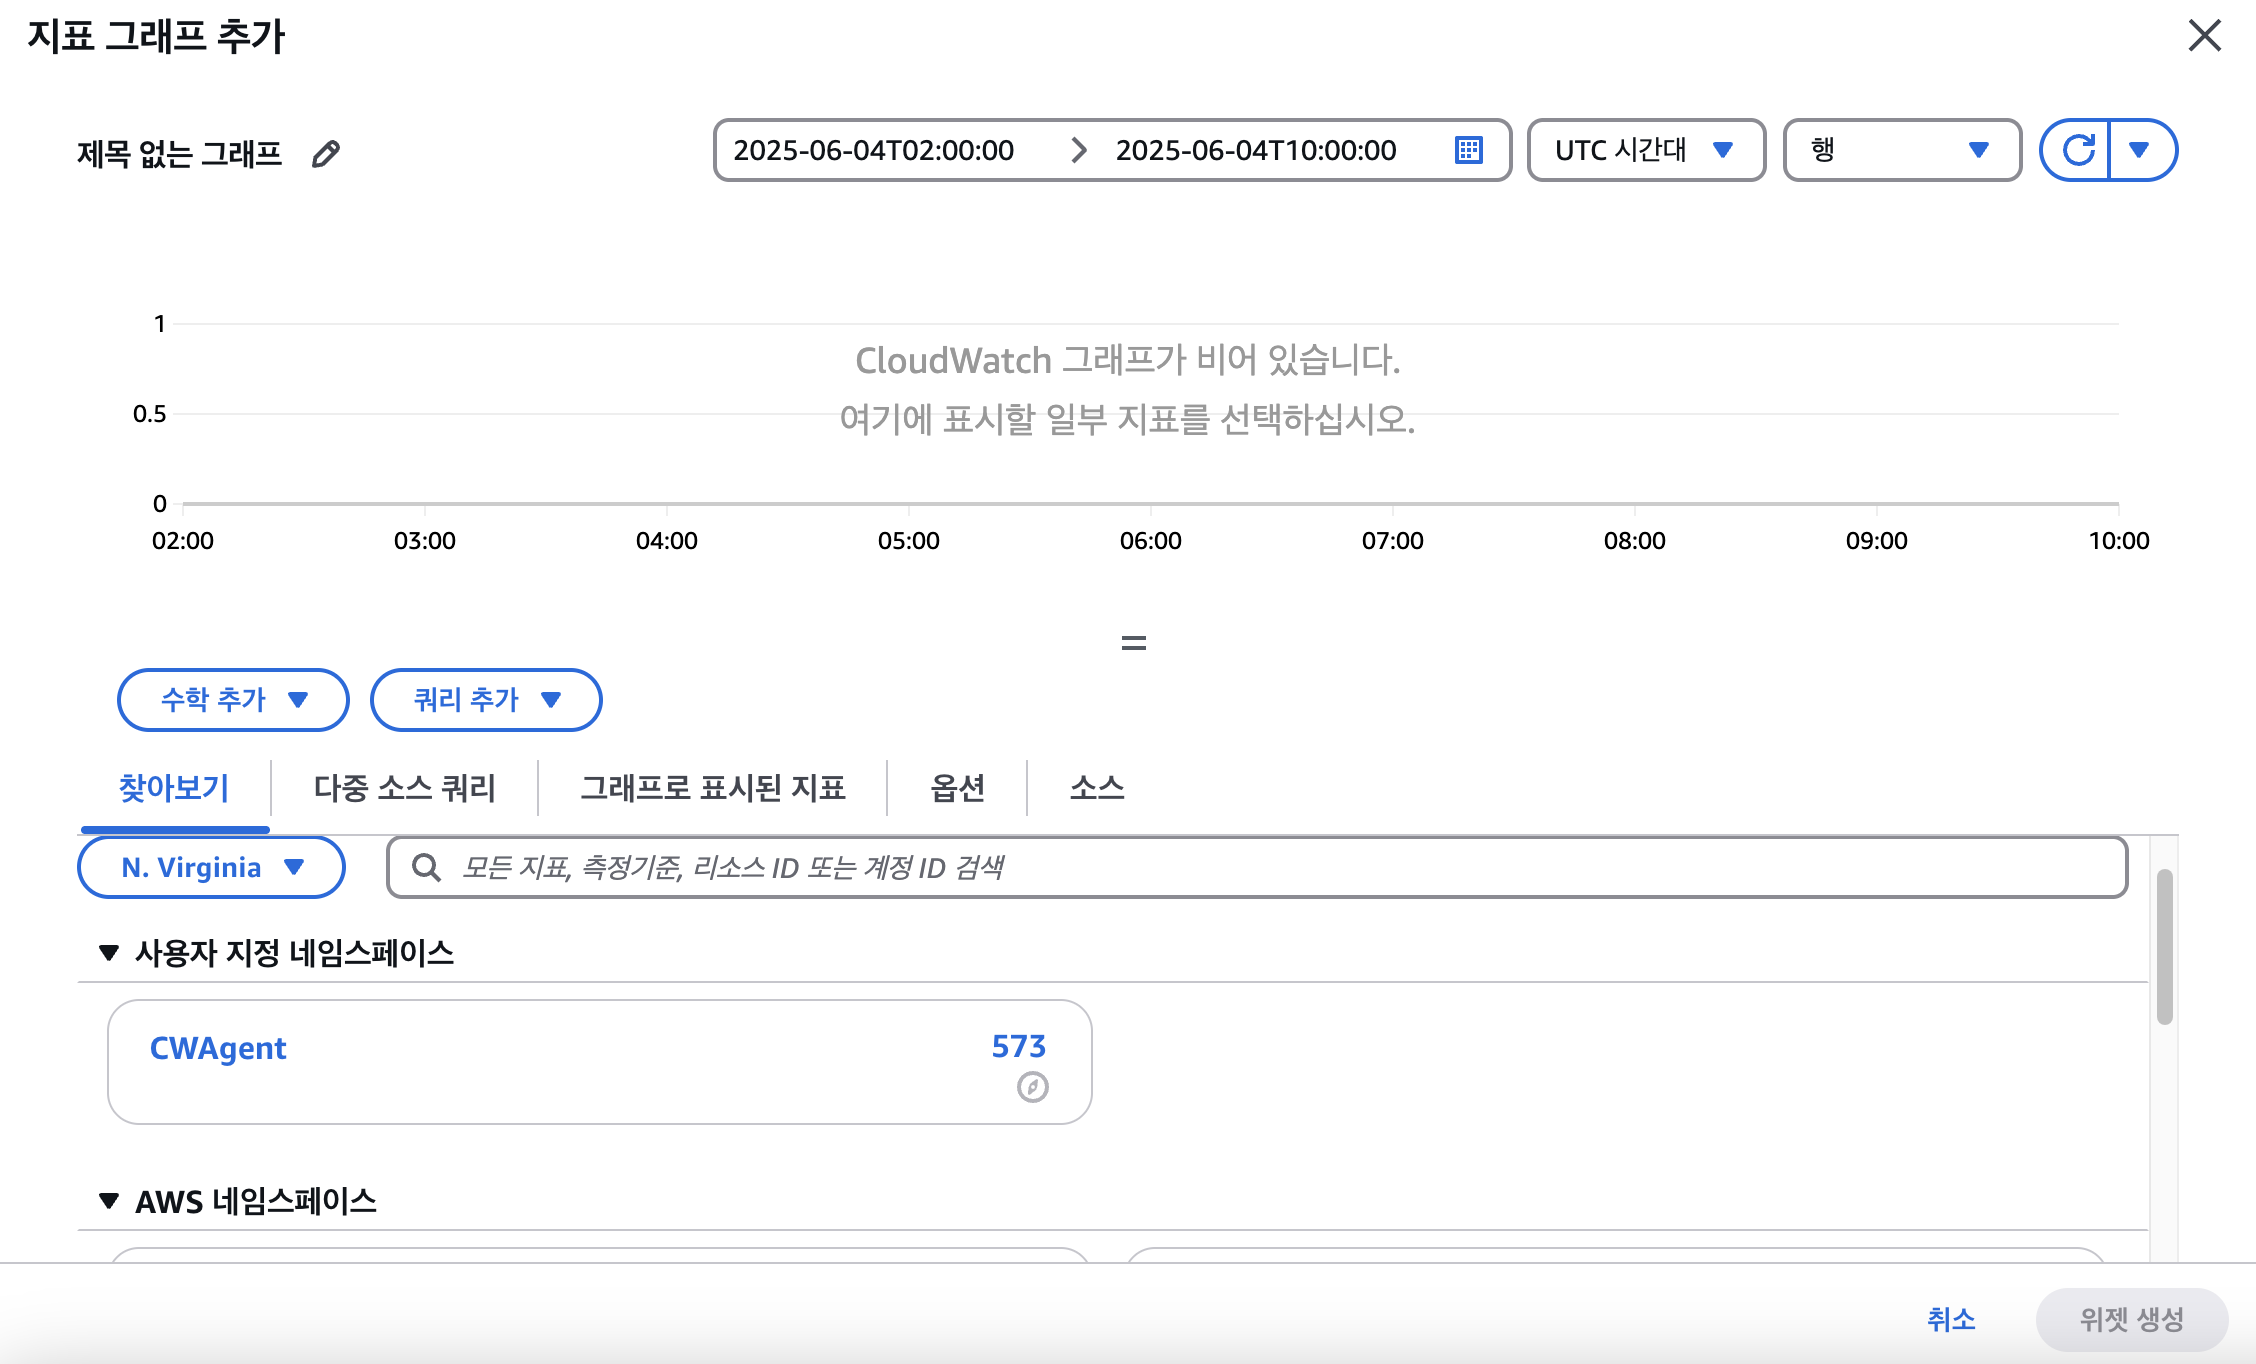2256x1364 pixels.
Task: Click the arrow between start and end times
Action: coord(1078,150)
